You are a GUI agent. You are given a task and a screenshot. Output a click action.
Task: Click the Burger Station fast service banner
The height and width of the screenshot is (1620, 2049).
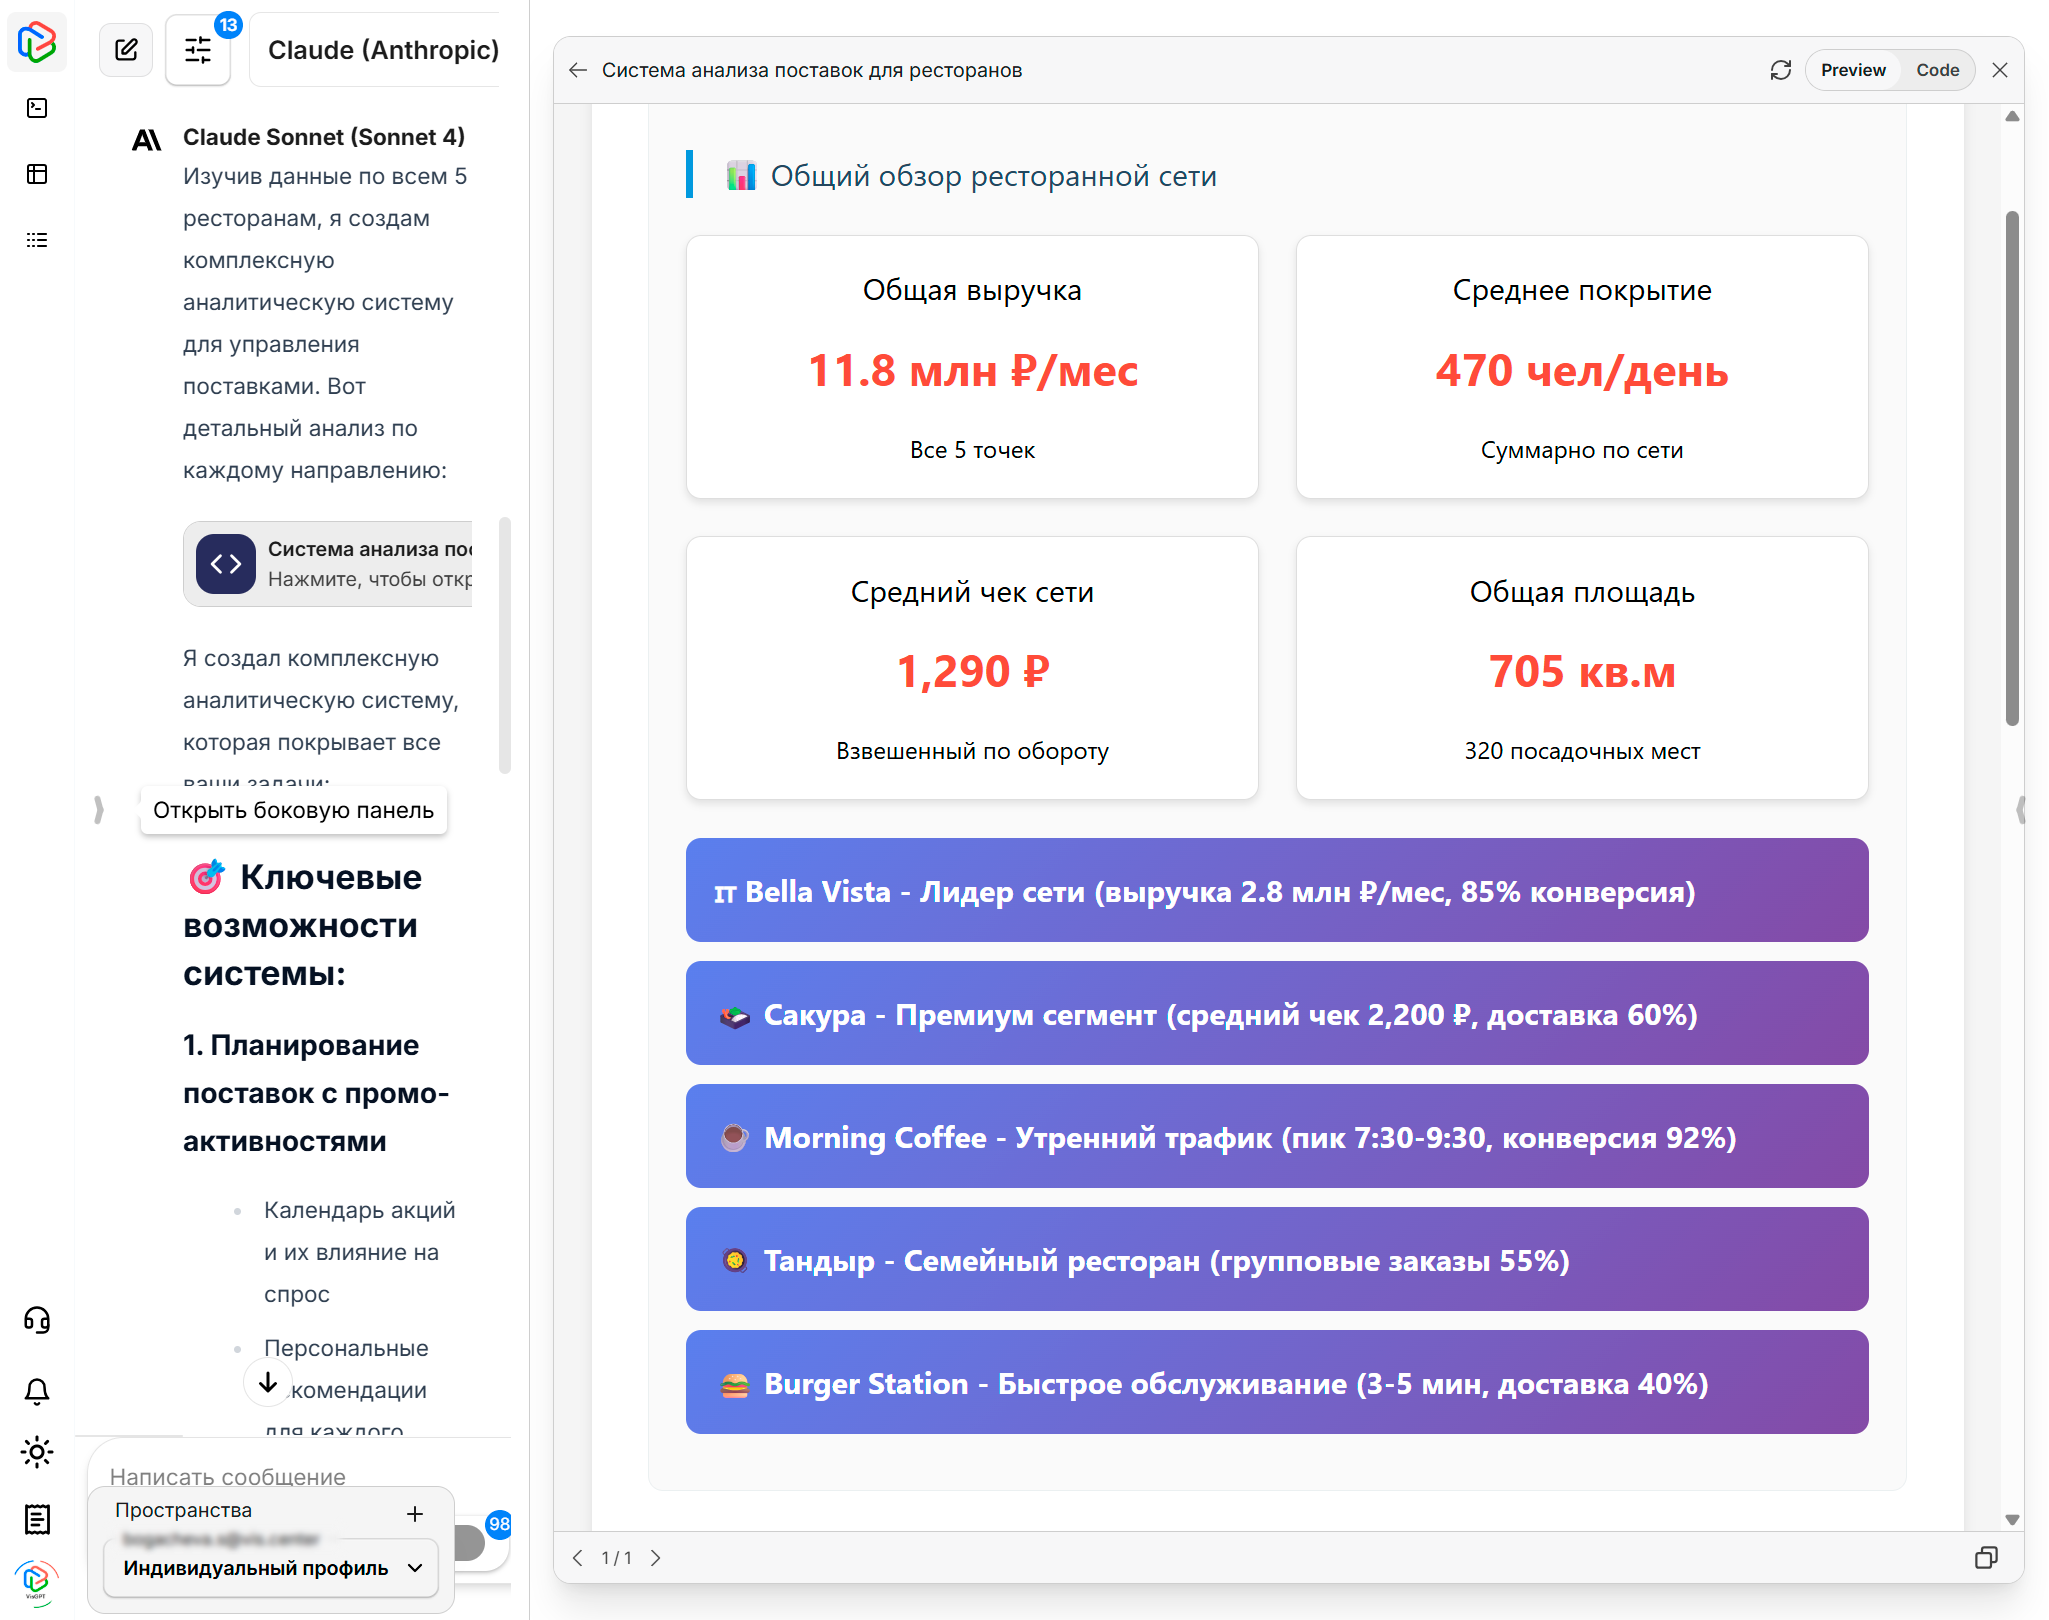(1277, 1382)
